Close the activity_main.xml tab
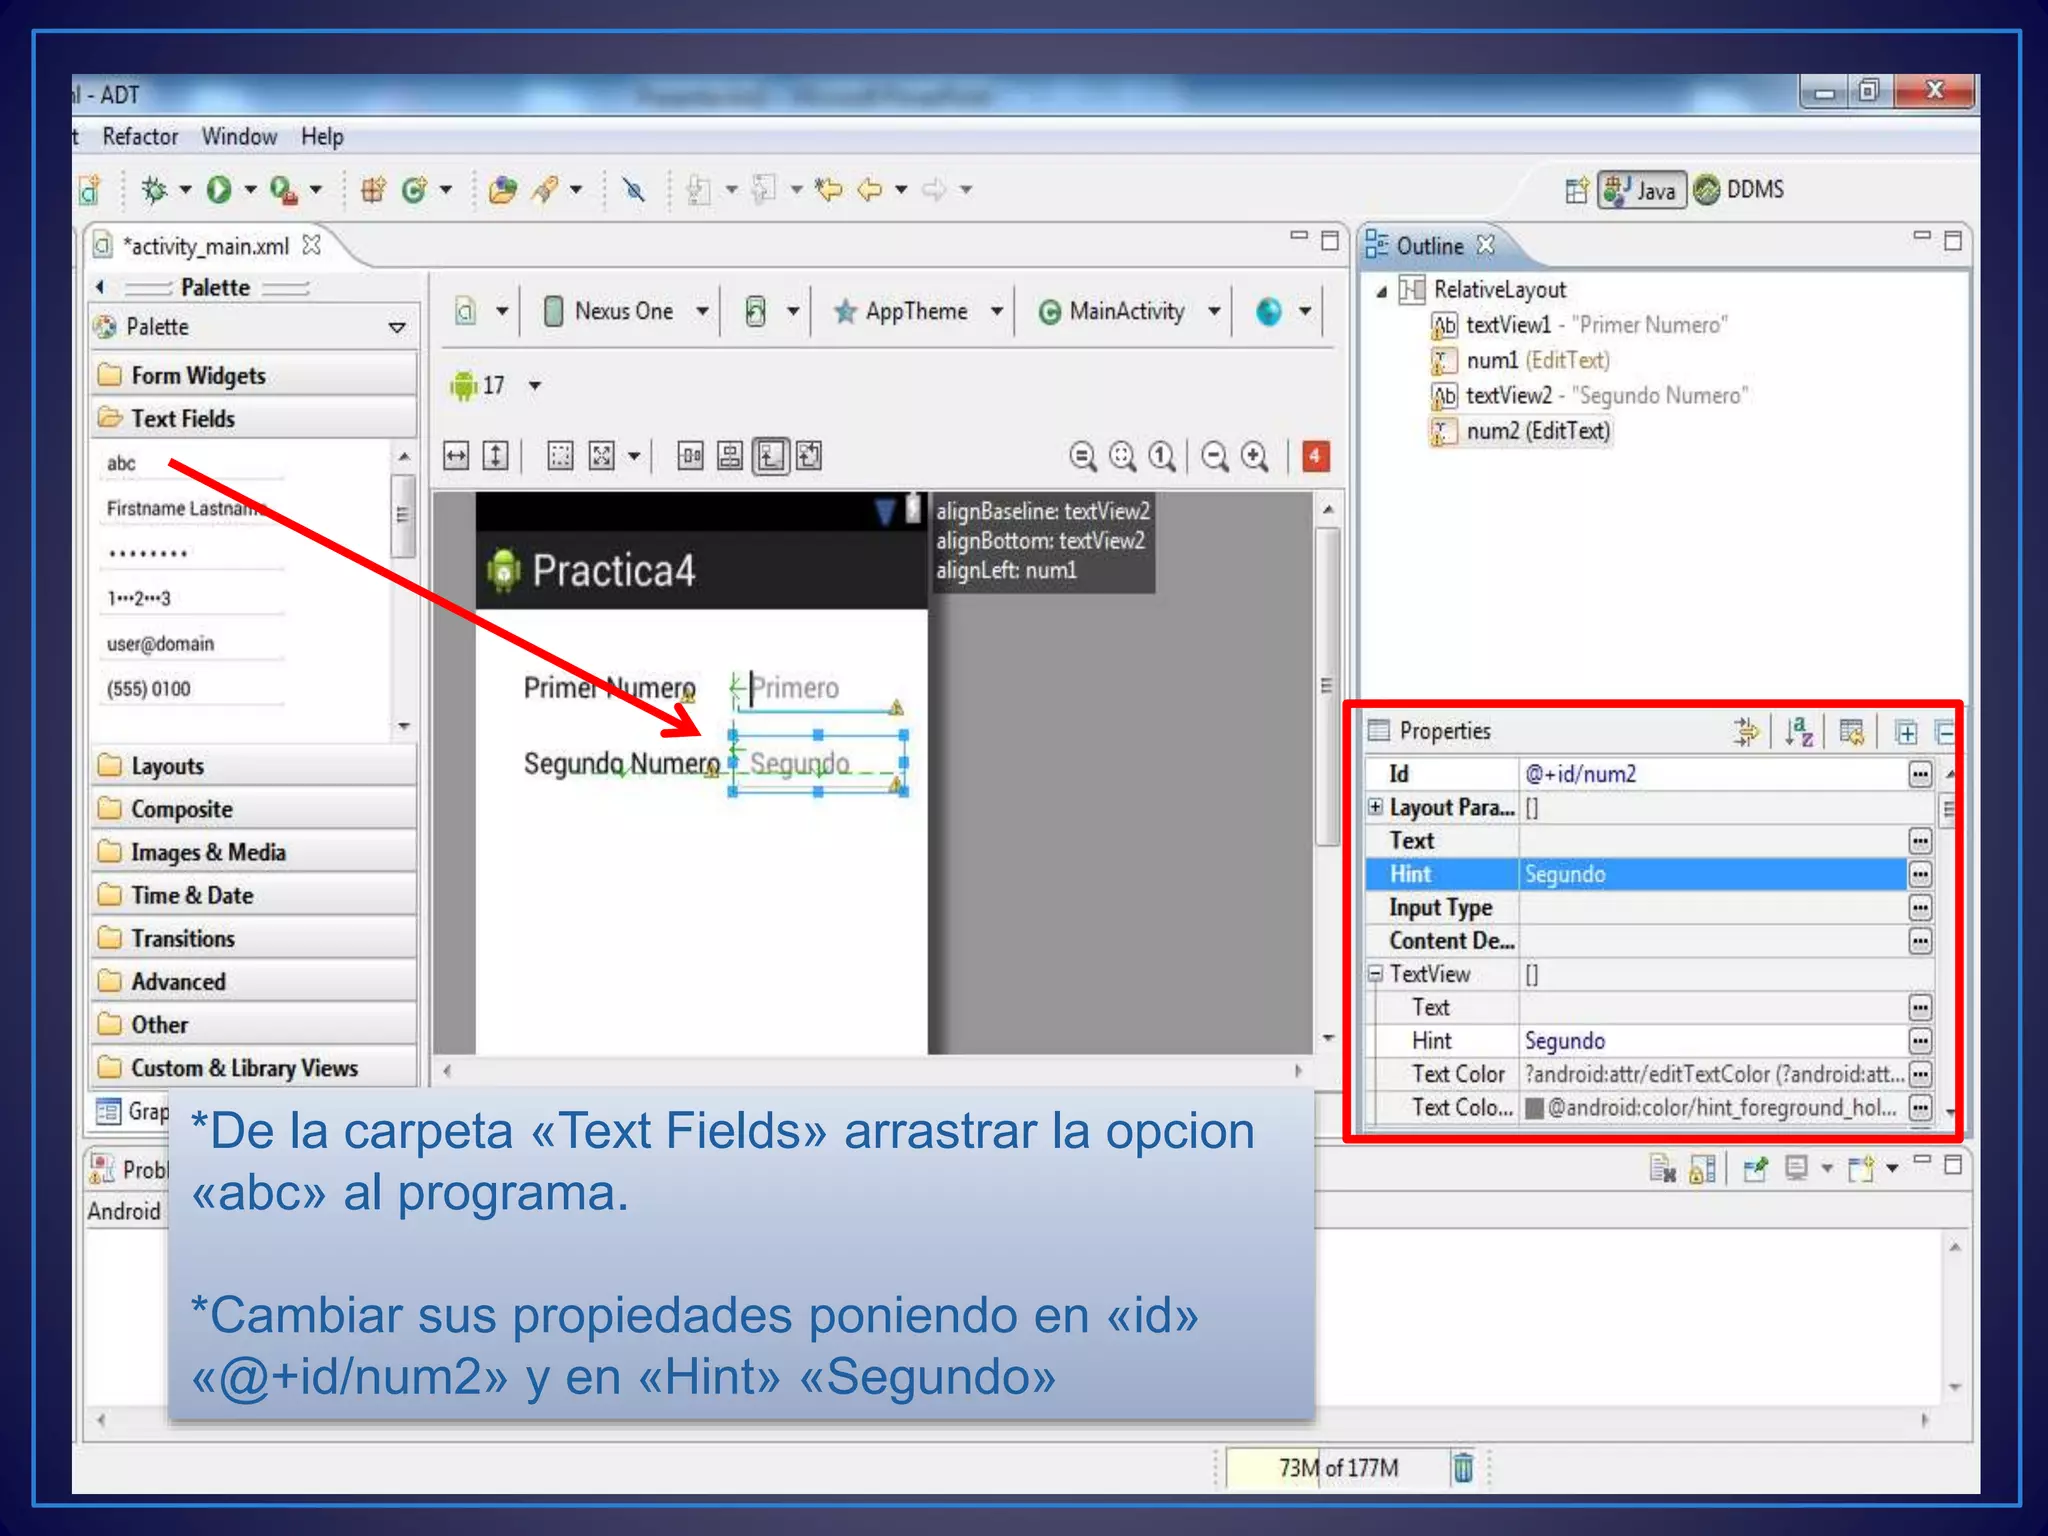This screenshot has height=1536, width=2048. 312,244
